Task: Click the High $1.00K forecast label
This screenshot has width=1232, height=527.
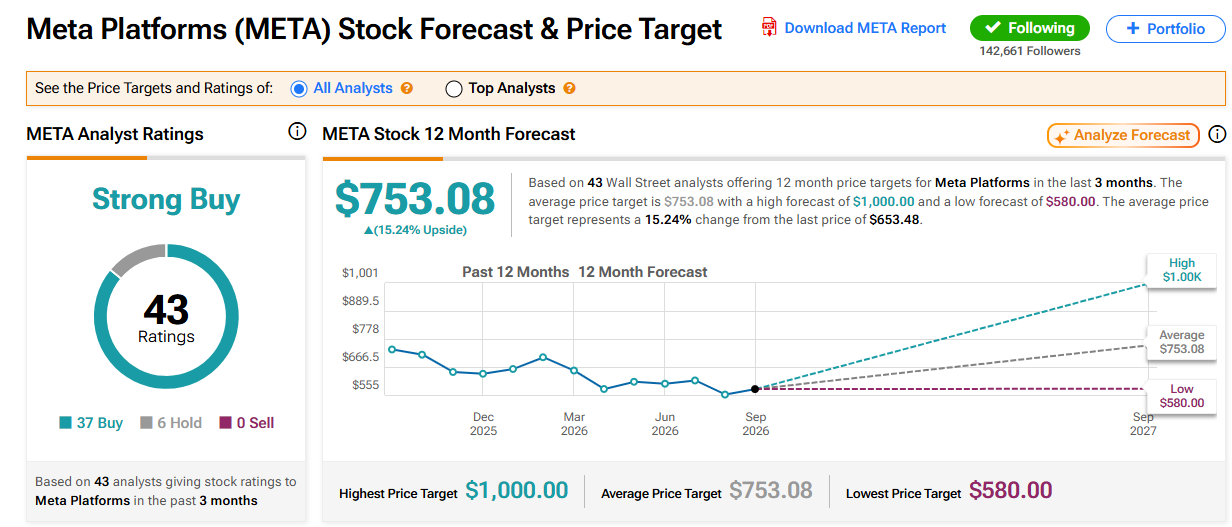Action: tap(1182, 270)
